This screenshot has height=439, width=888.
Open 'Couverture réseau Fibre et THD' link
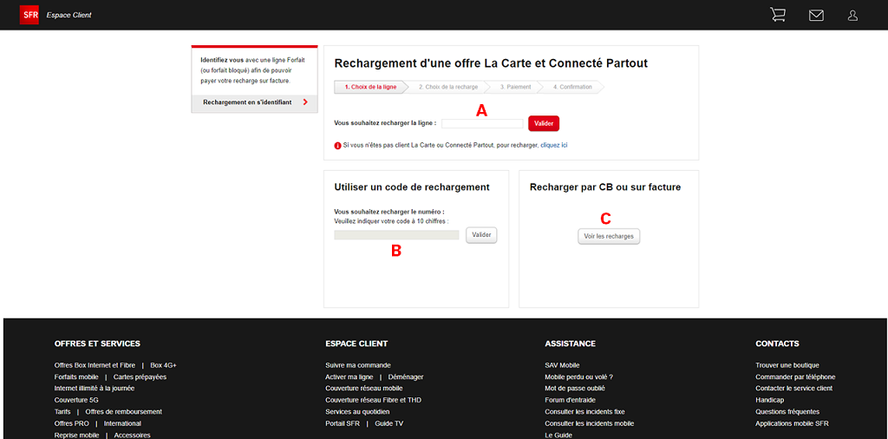coord(373,400)
